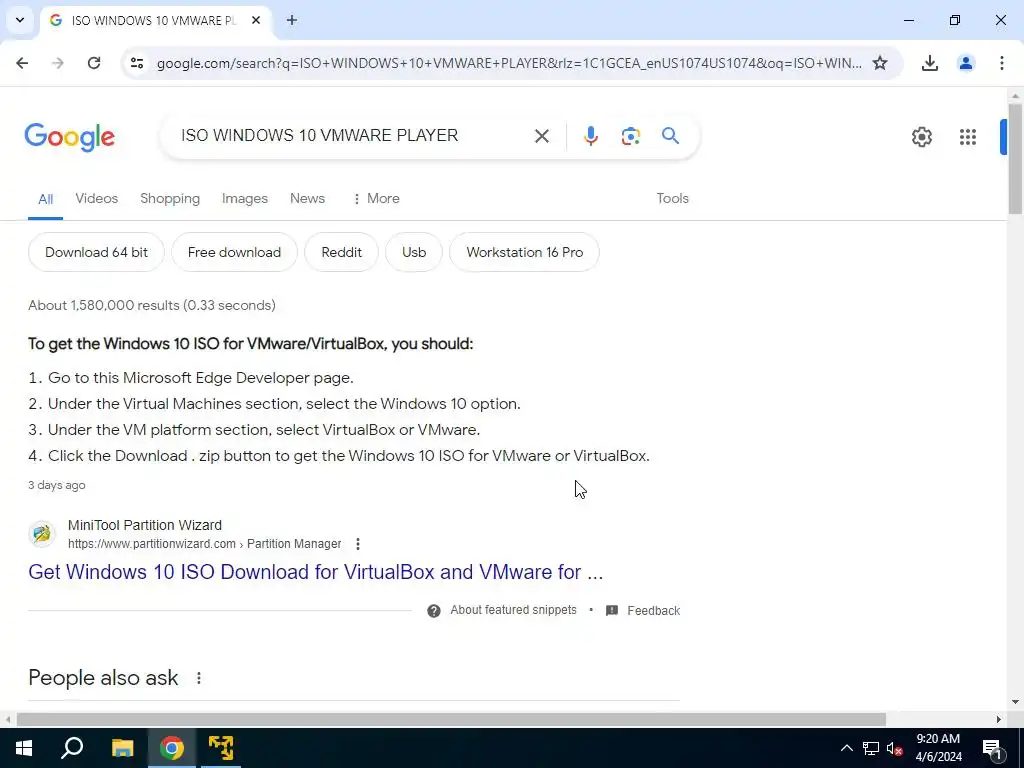Screen dimensions: 1024x768
Task: Click the scroll right arrow on horizontal scrollbar
Action: coord(999,720)
